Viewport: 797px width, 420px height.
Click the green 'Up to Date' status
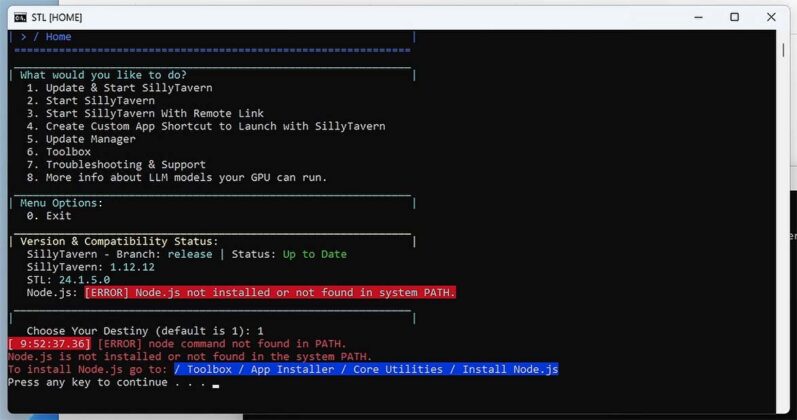coord(315,254)
